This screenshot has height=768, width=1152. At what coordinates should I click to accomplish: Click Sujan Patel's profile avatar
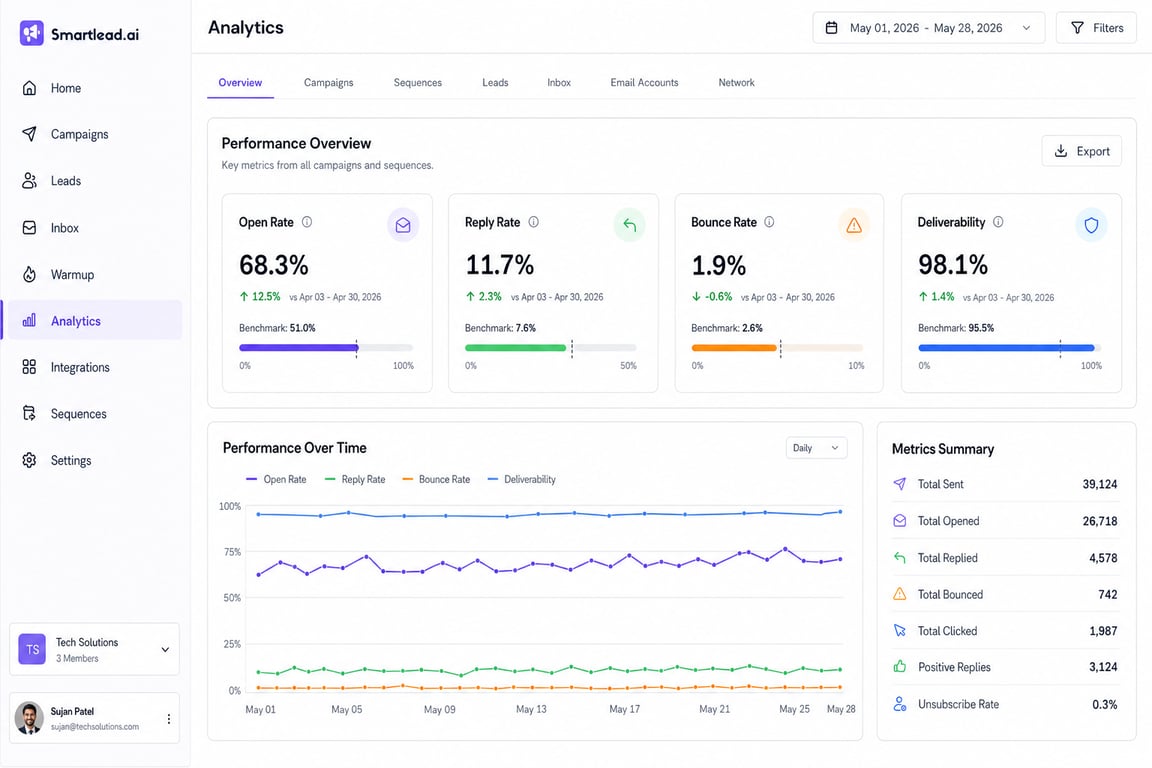click(x=29, y=718)
